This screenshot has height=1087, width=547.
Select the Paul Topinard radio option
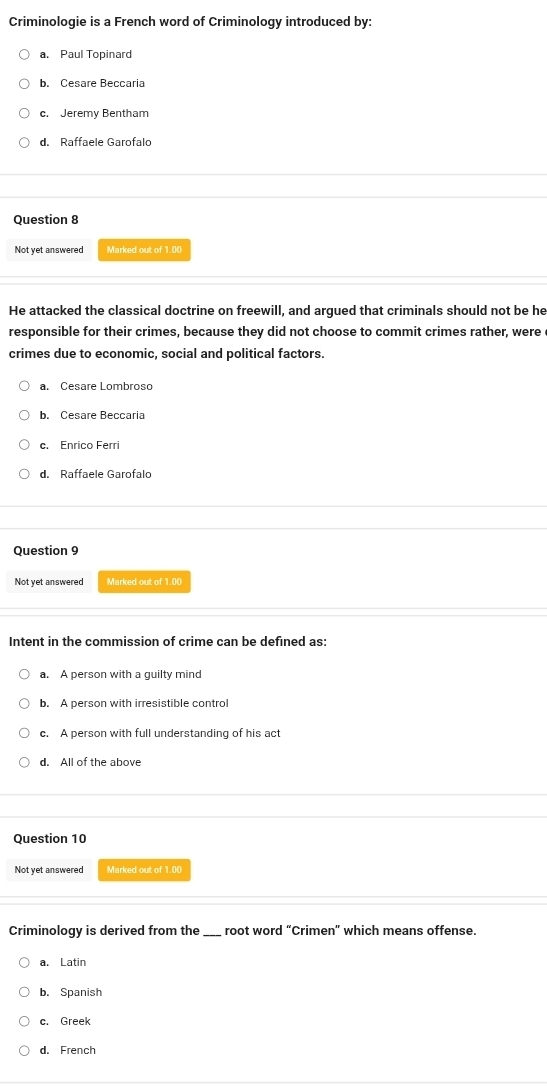coord(24,54)
